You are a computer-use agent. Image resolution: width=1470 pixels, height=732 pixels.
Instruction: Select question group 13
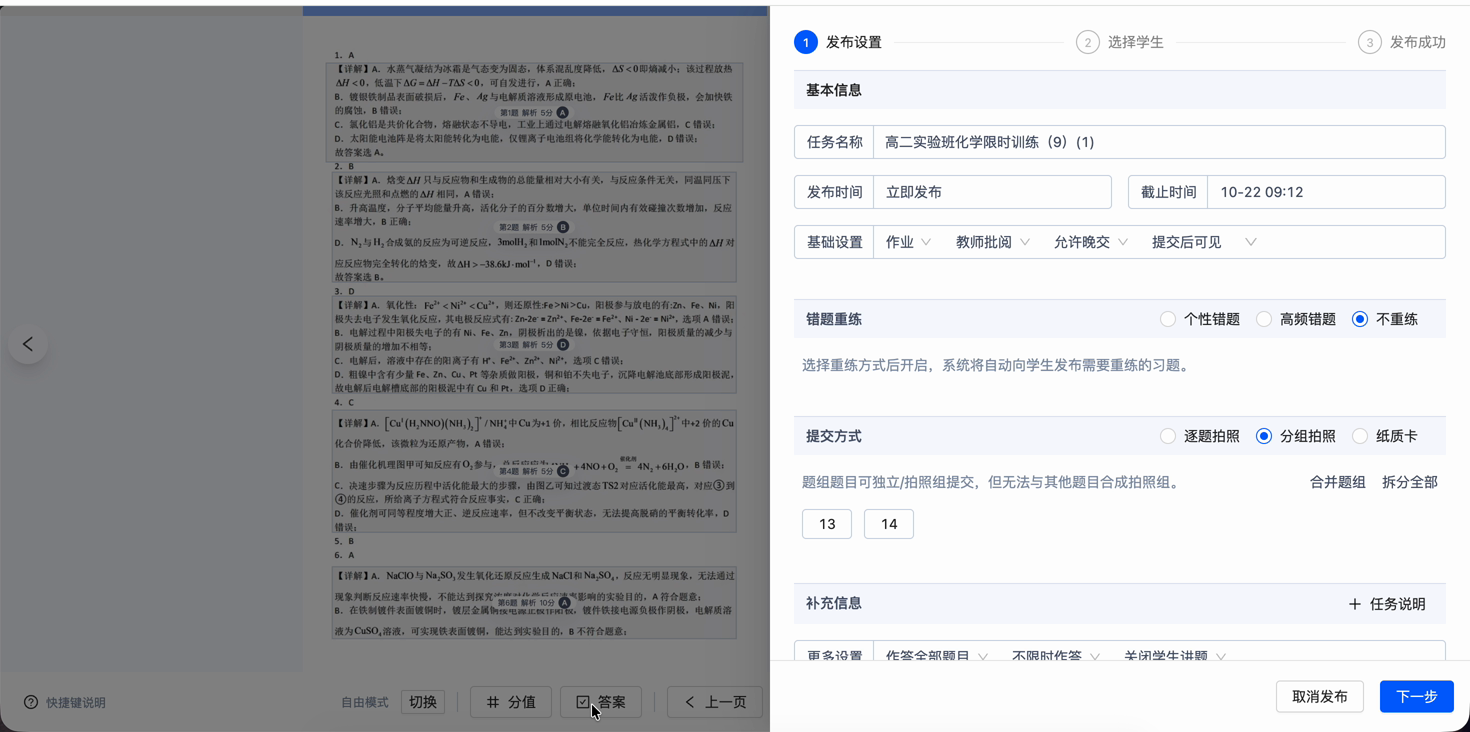tap(827, 524)
